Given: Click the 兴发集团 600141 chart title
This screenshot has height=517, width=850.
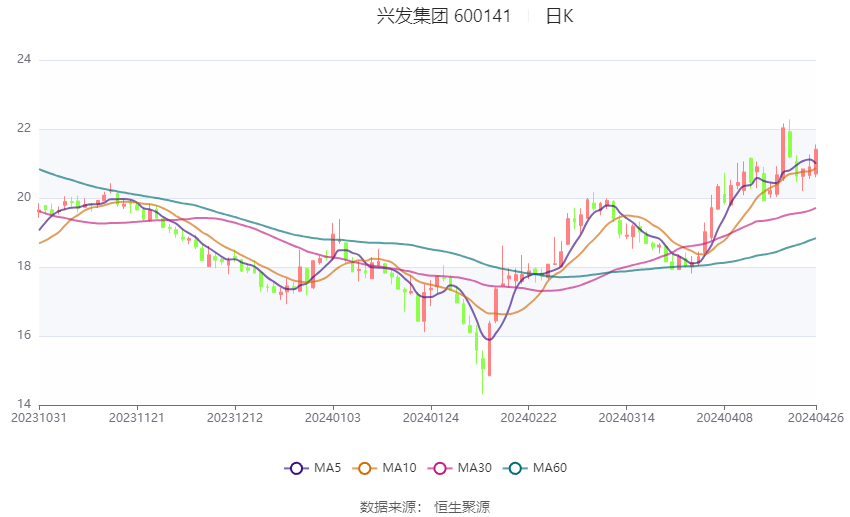Looking at the screenshot, I should [444, 16].
